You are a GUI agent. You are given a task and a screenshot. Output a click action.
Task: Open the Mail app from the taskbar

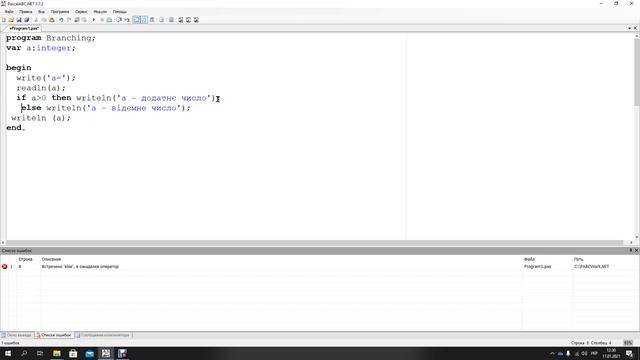point(89,353)
